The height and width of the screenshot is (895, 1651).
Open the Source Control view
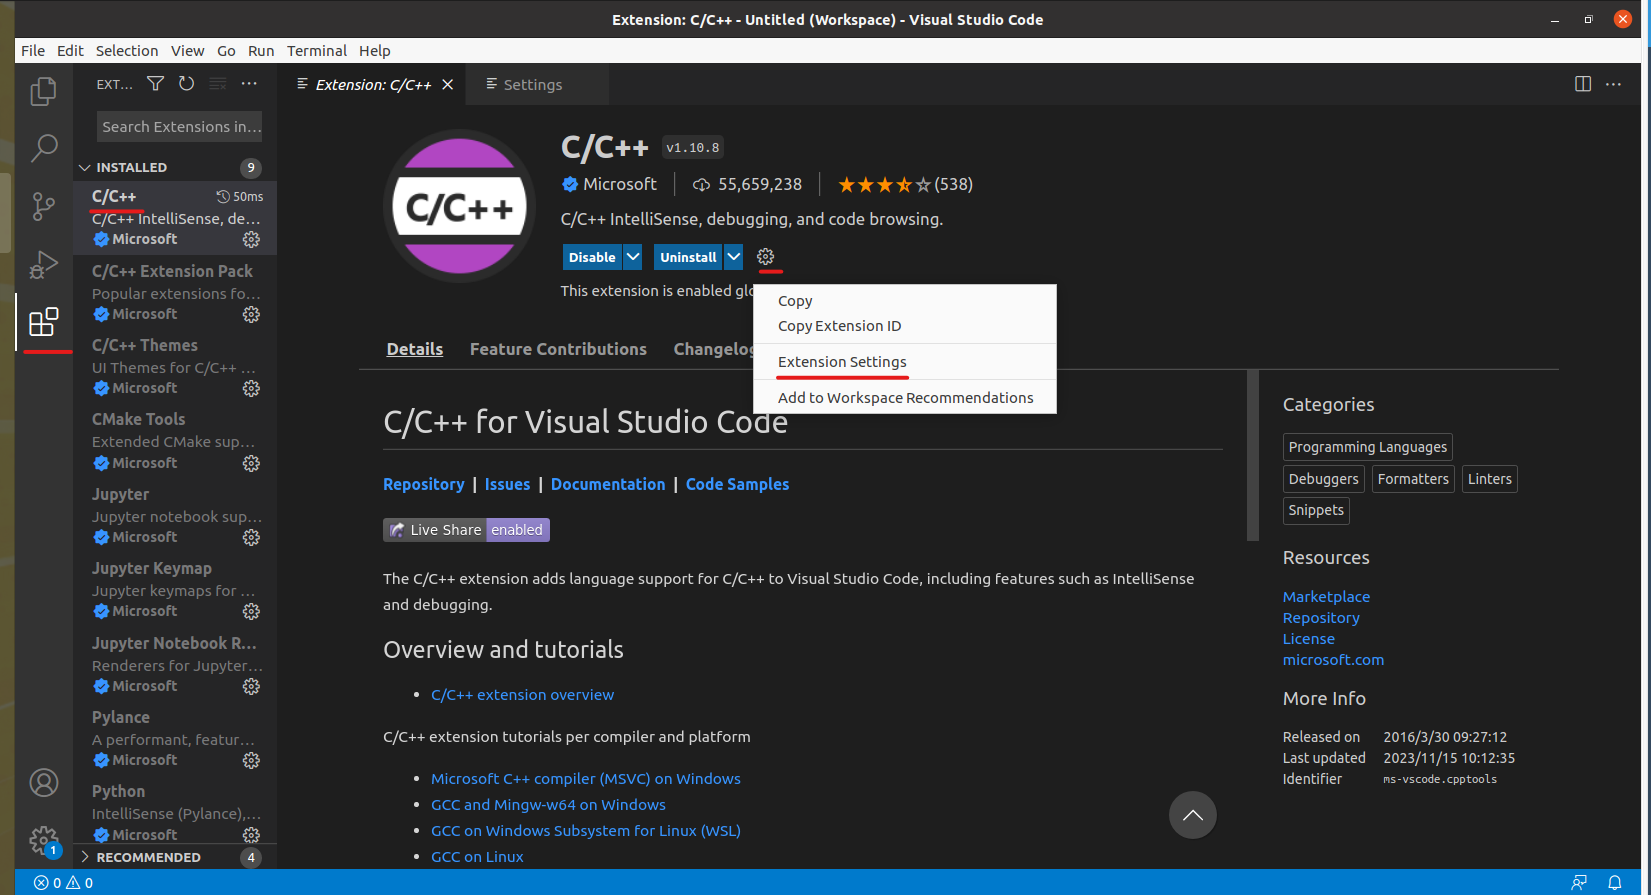pyautogui.click(x=43, y=207)
